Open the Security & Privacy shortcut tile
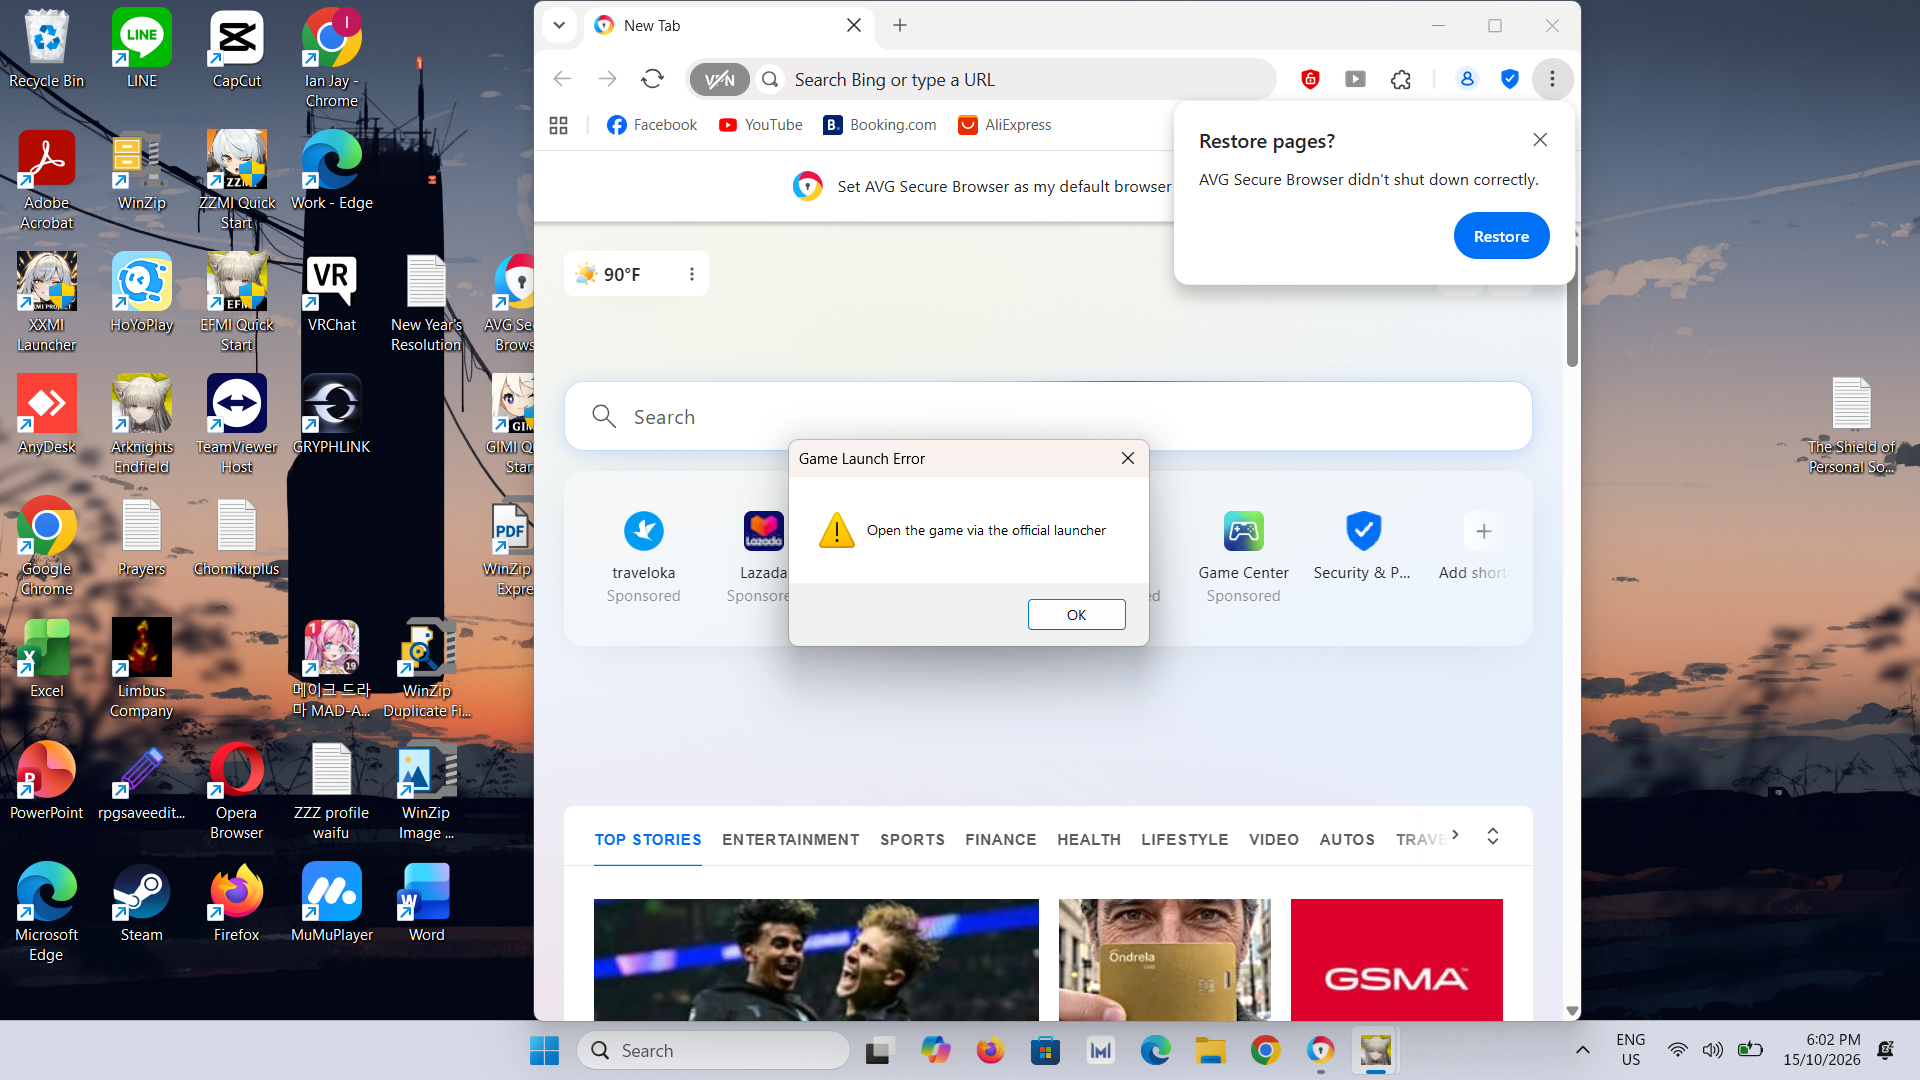 click(1362, 546)
